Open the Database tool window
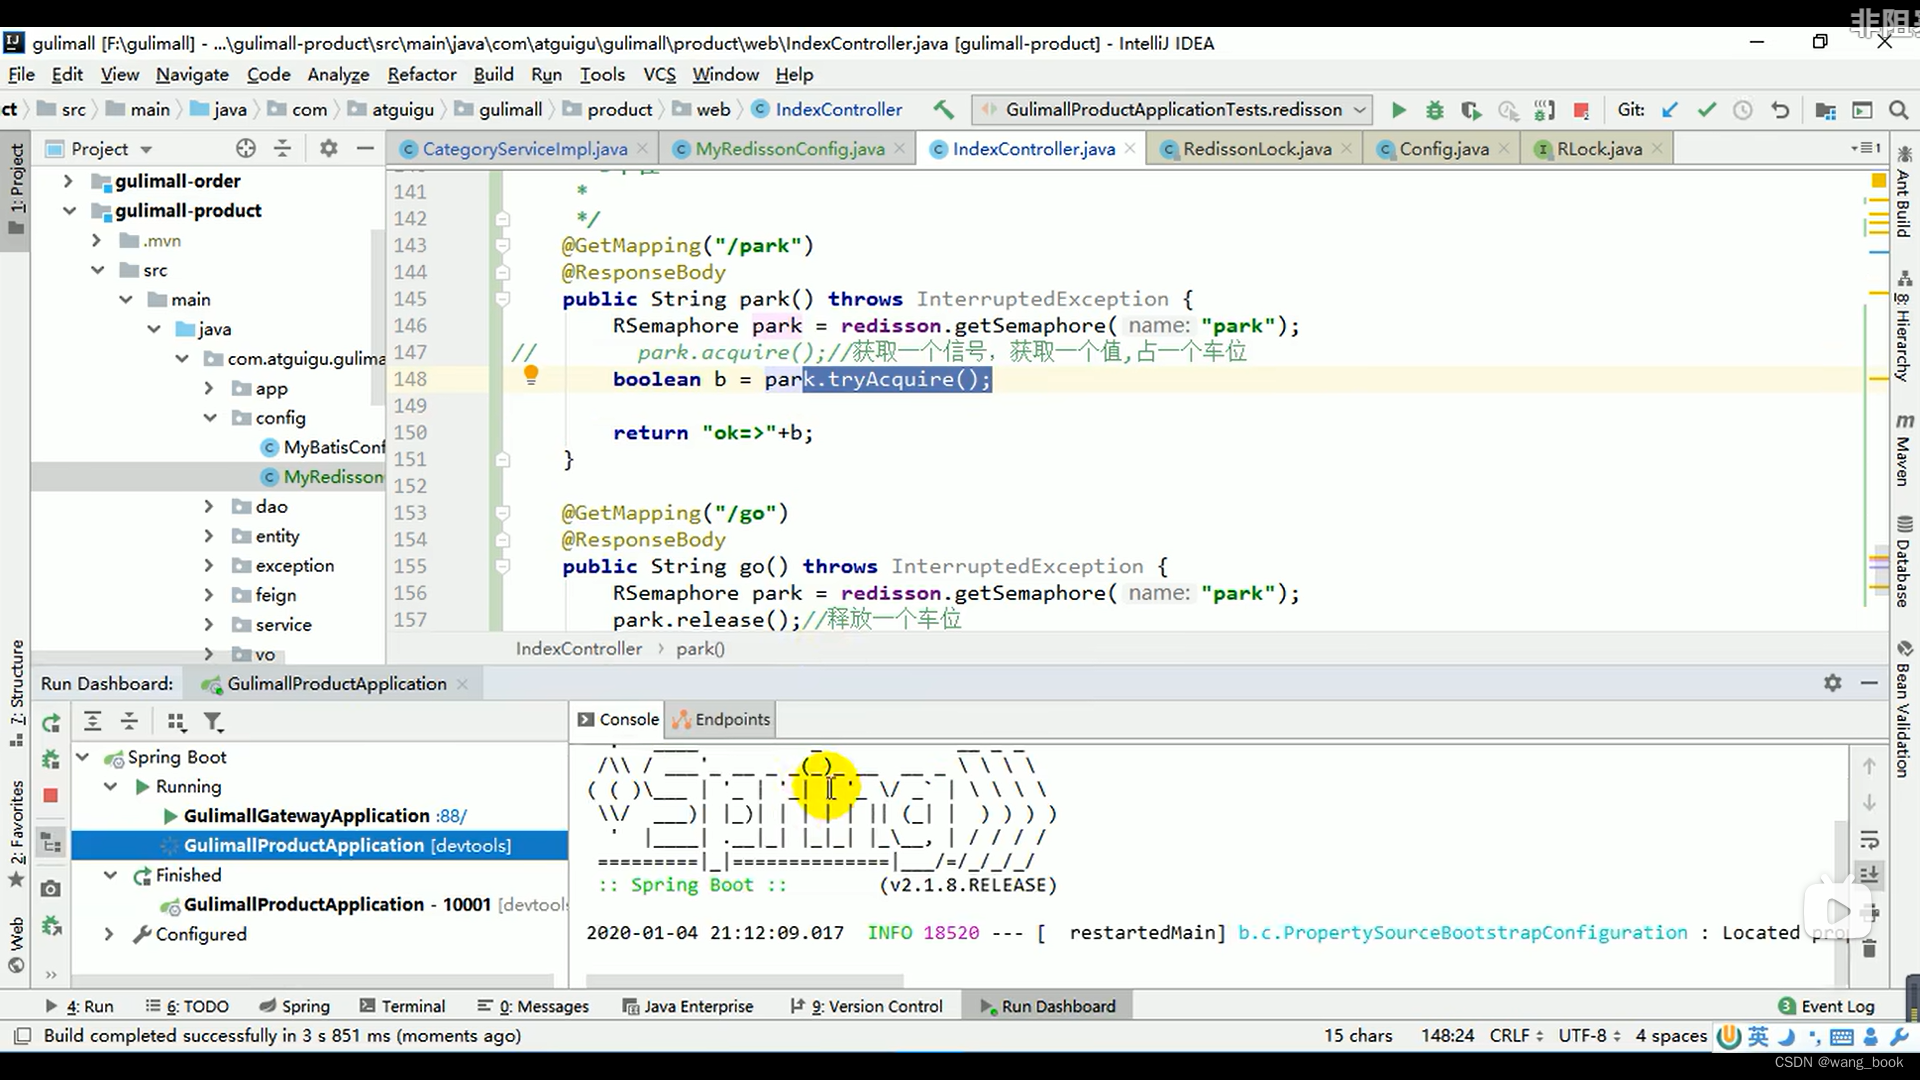The image size is (1920, 1080). coord(1904,561)
